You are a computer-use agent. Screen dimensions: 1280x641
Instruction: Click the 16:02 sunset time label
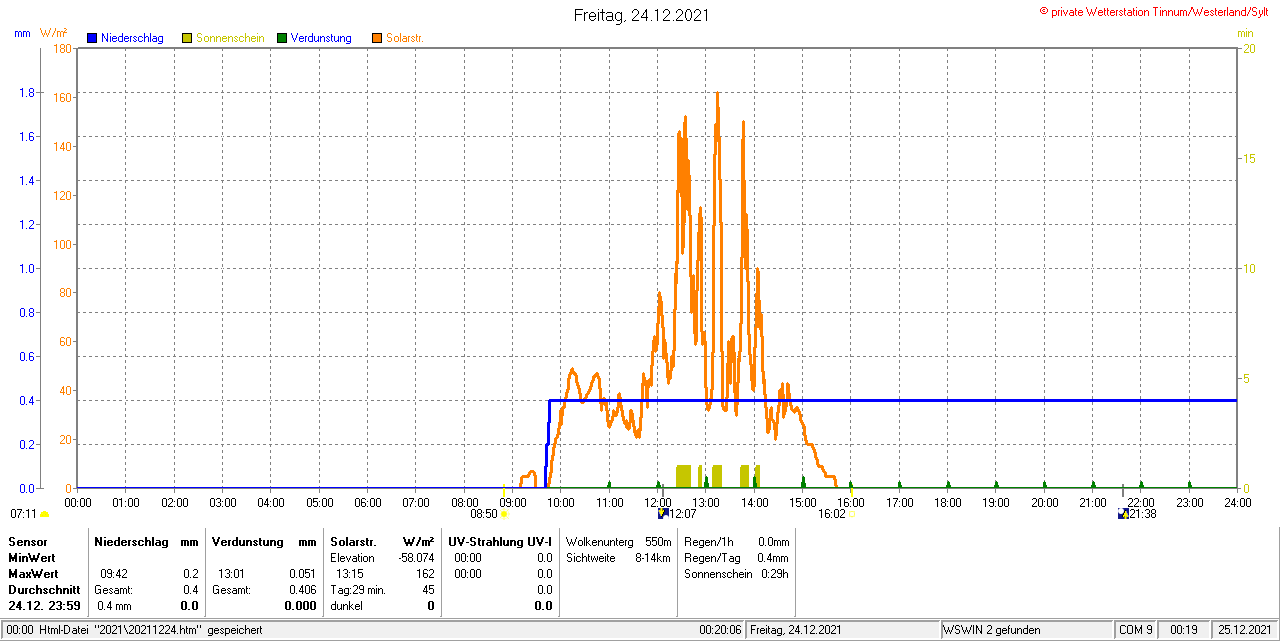832,514
